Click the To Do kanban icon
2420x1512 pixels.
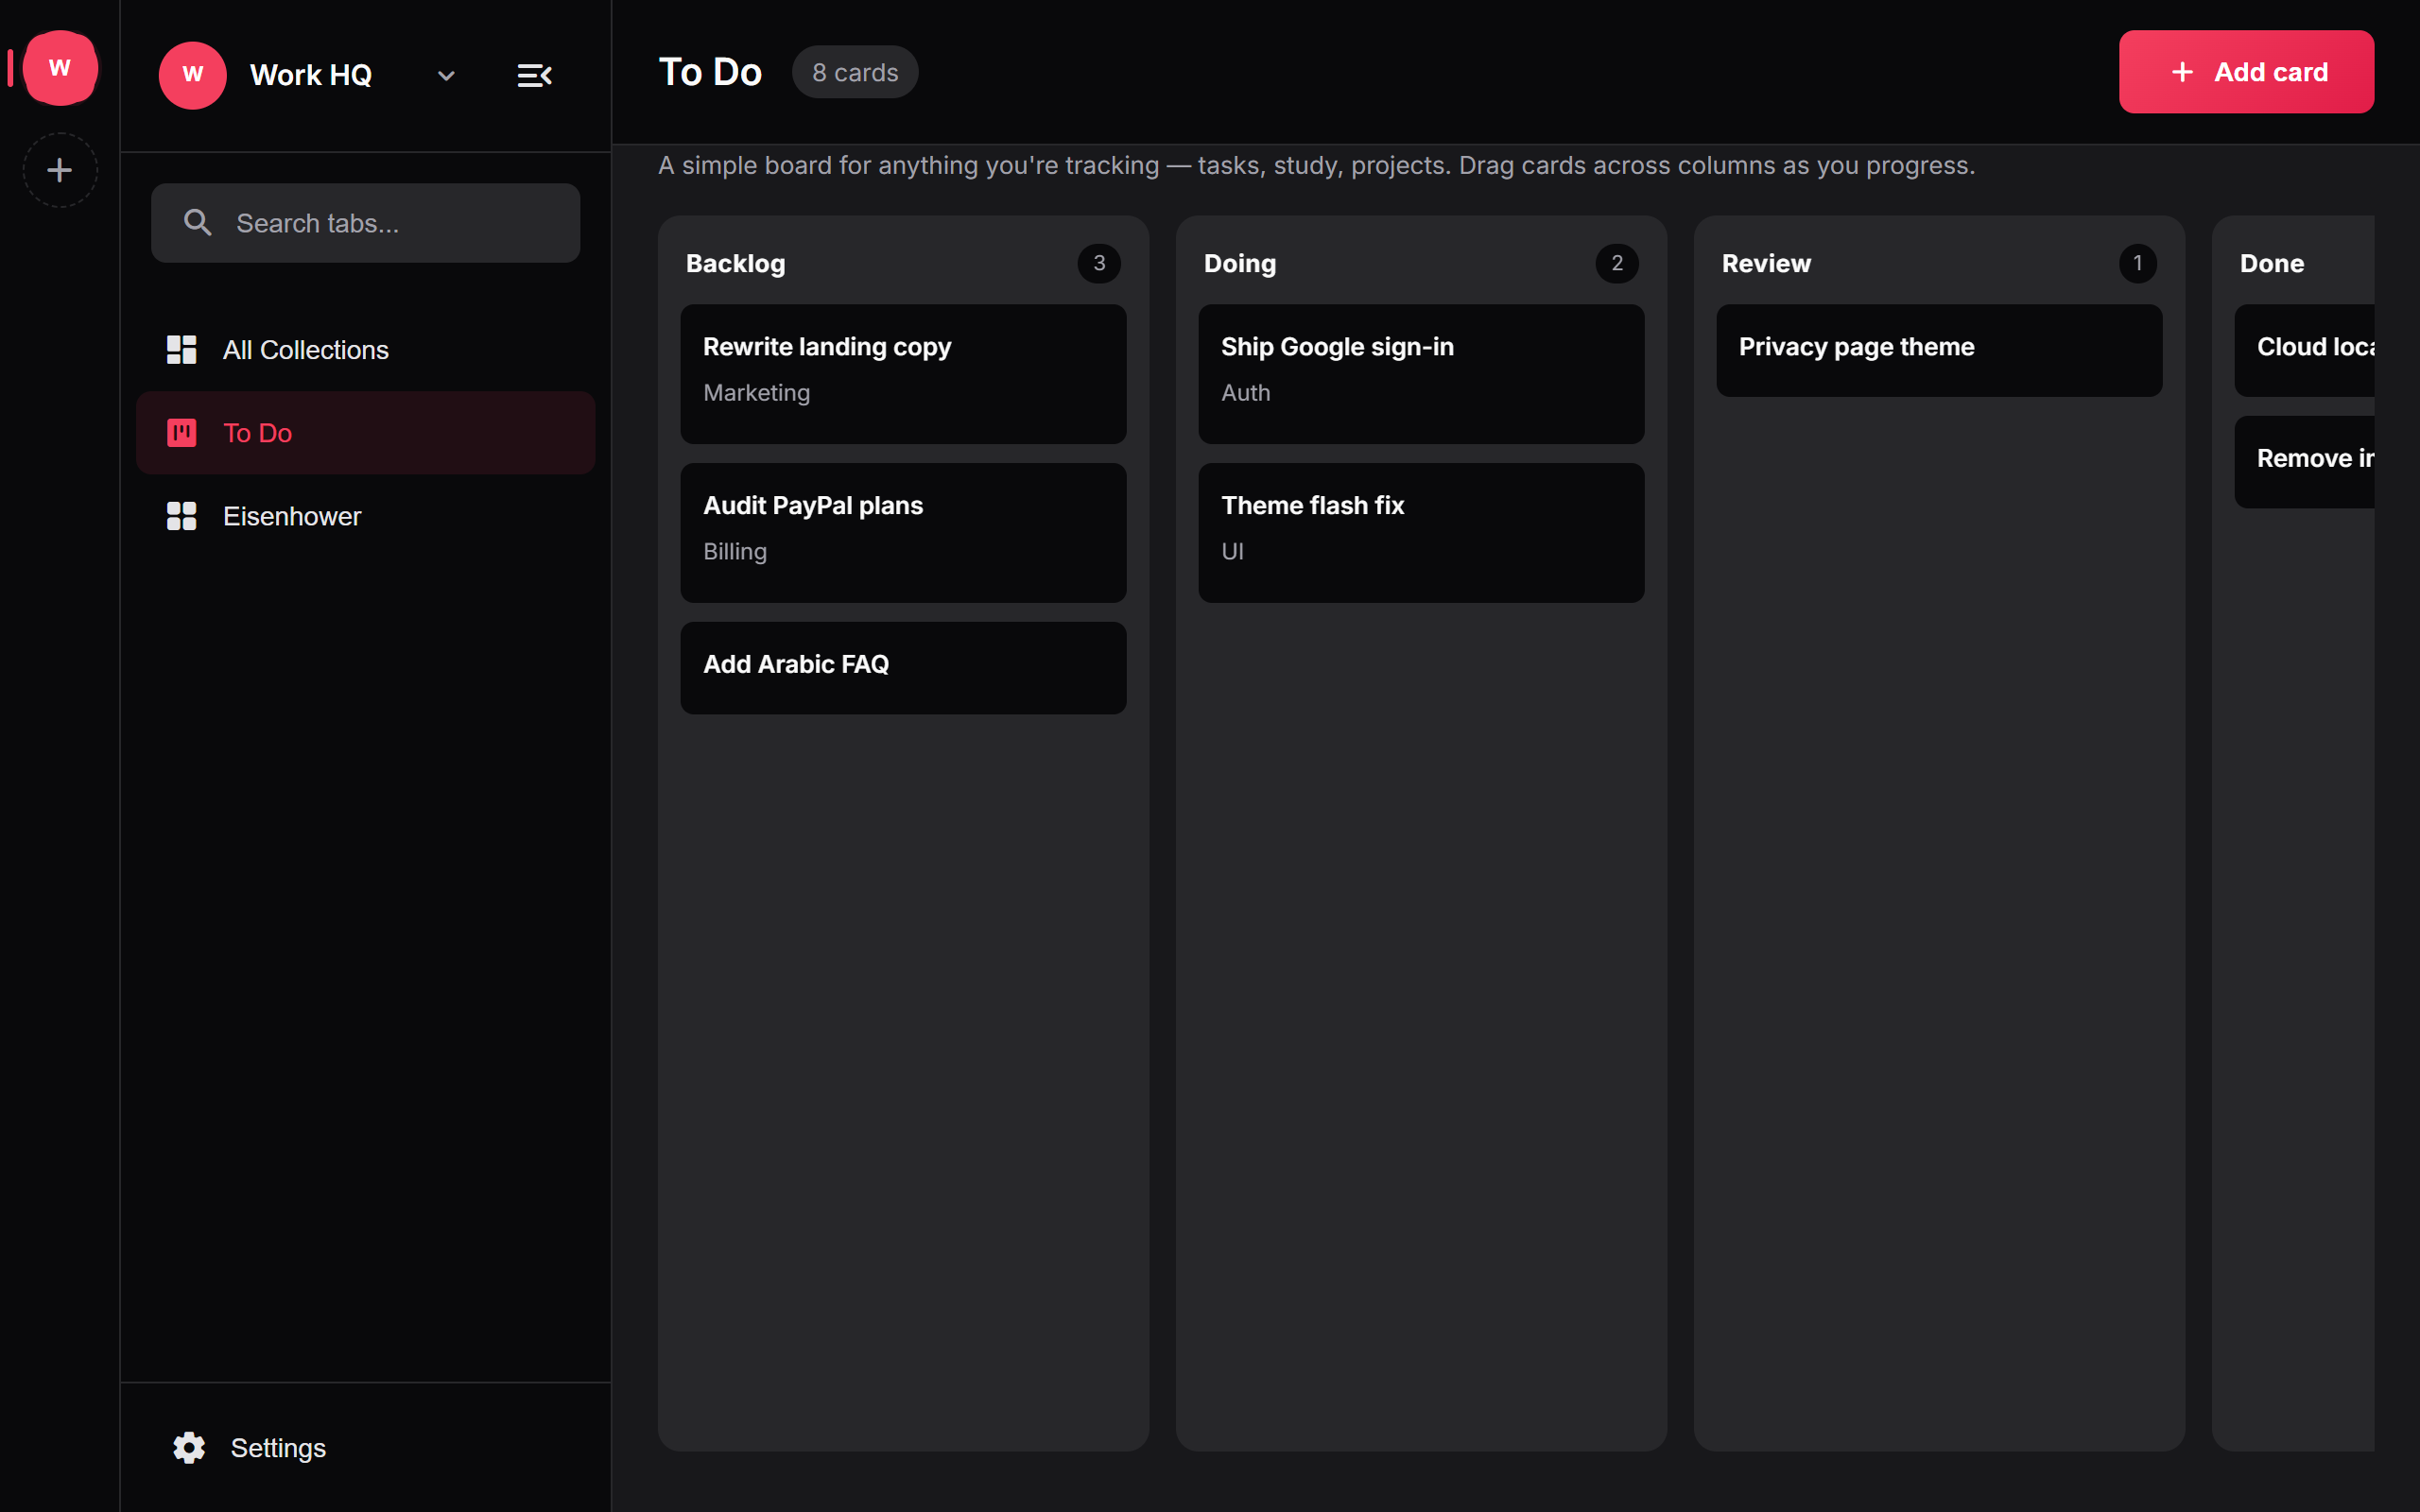[181, 433]
